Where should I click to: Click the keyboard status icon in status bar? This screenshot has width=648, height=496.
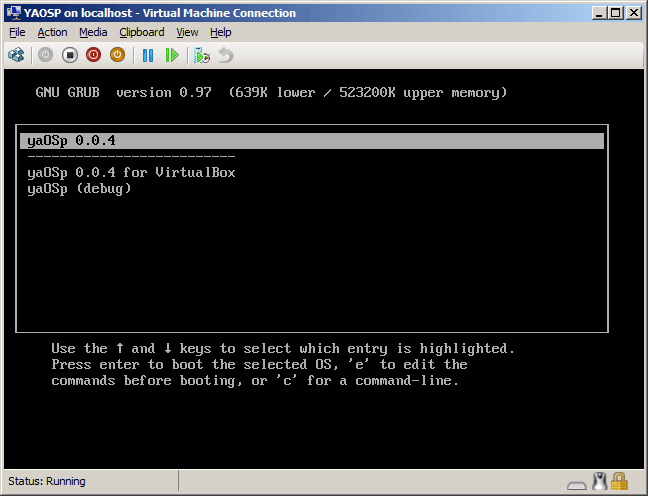pyautogui.click(x=577, y=485)
